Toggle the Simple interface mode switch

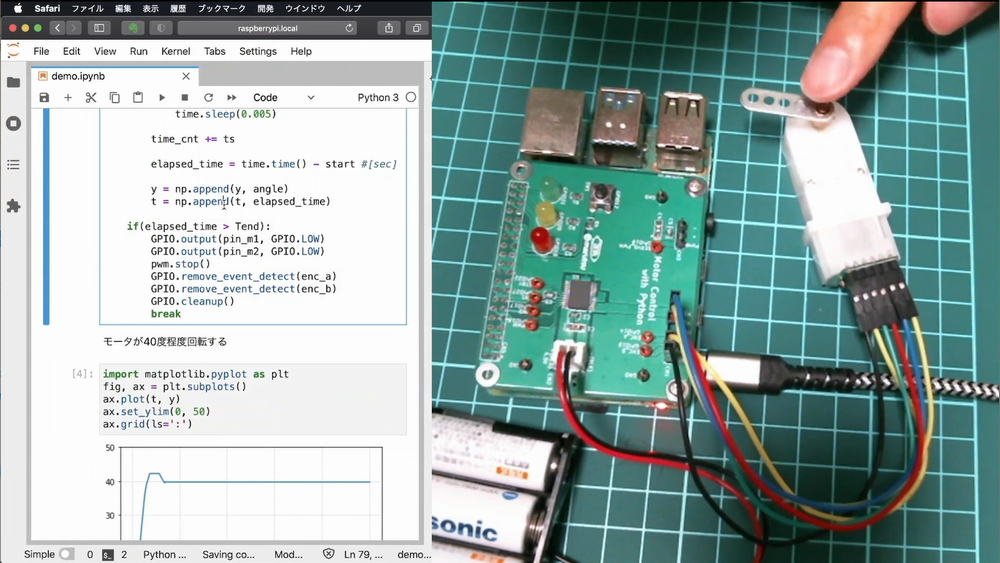pos(66,554)
